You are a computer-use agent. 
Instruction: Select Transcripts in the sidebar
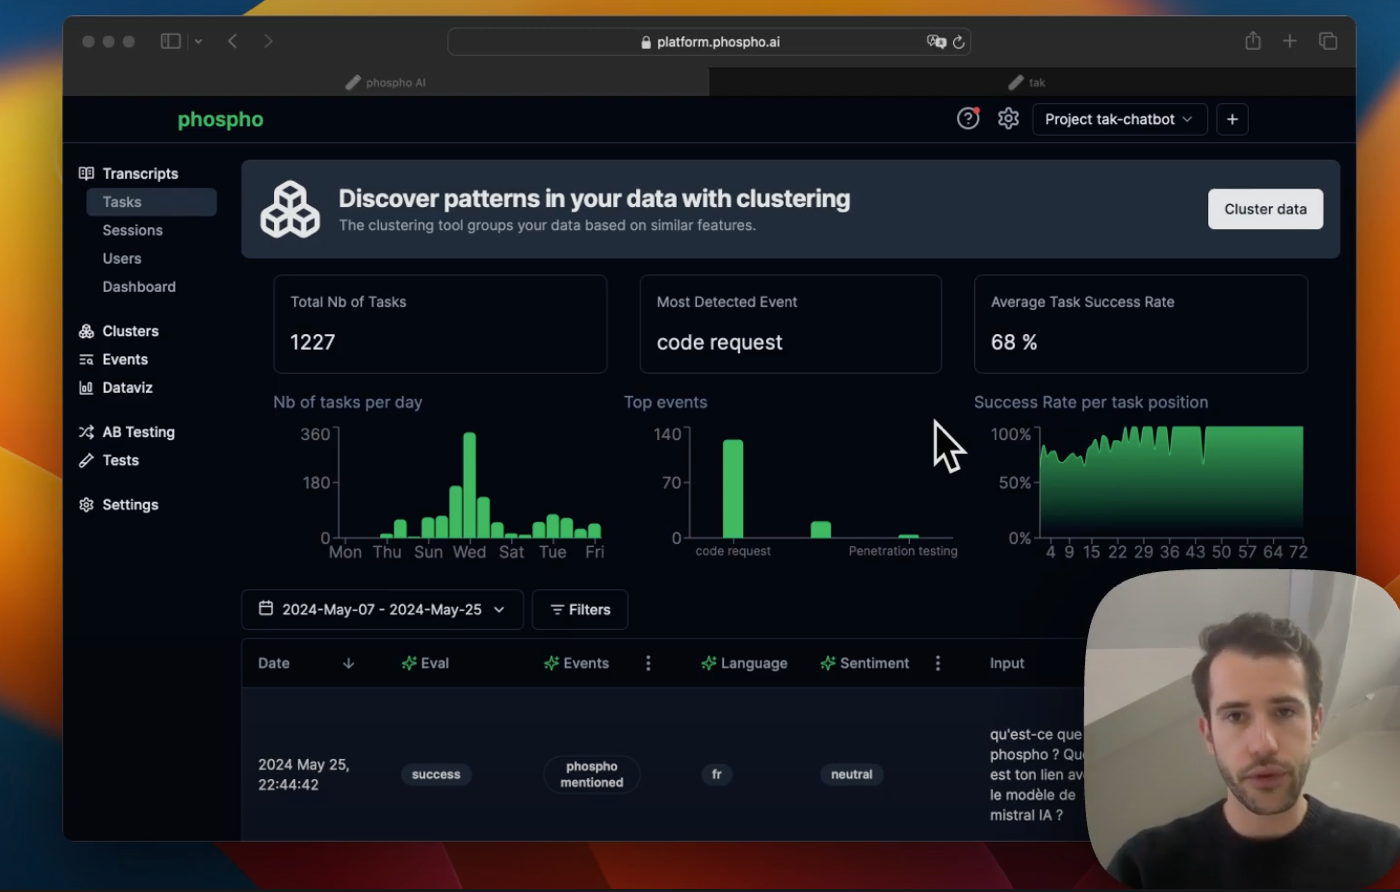coord(140,173)
